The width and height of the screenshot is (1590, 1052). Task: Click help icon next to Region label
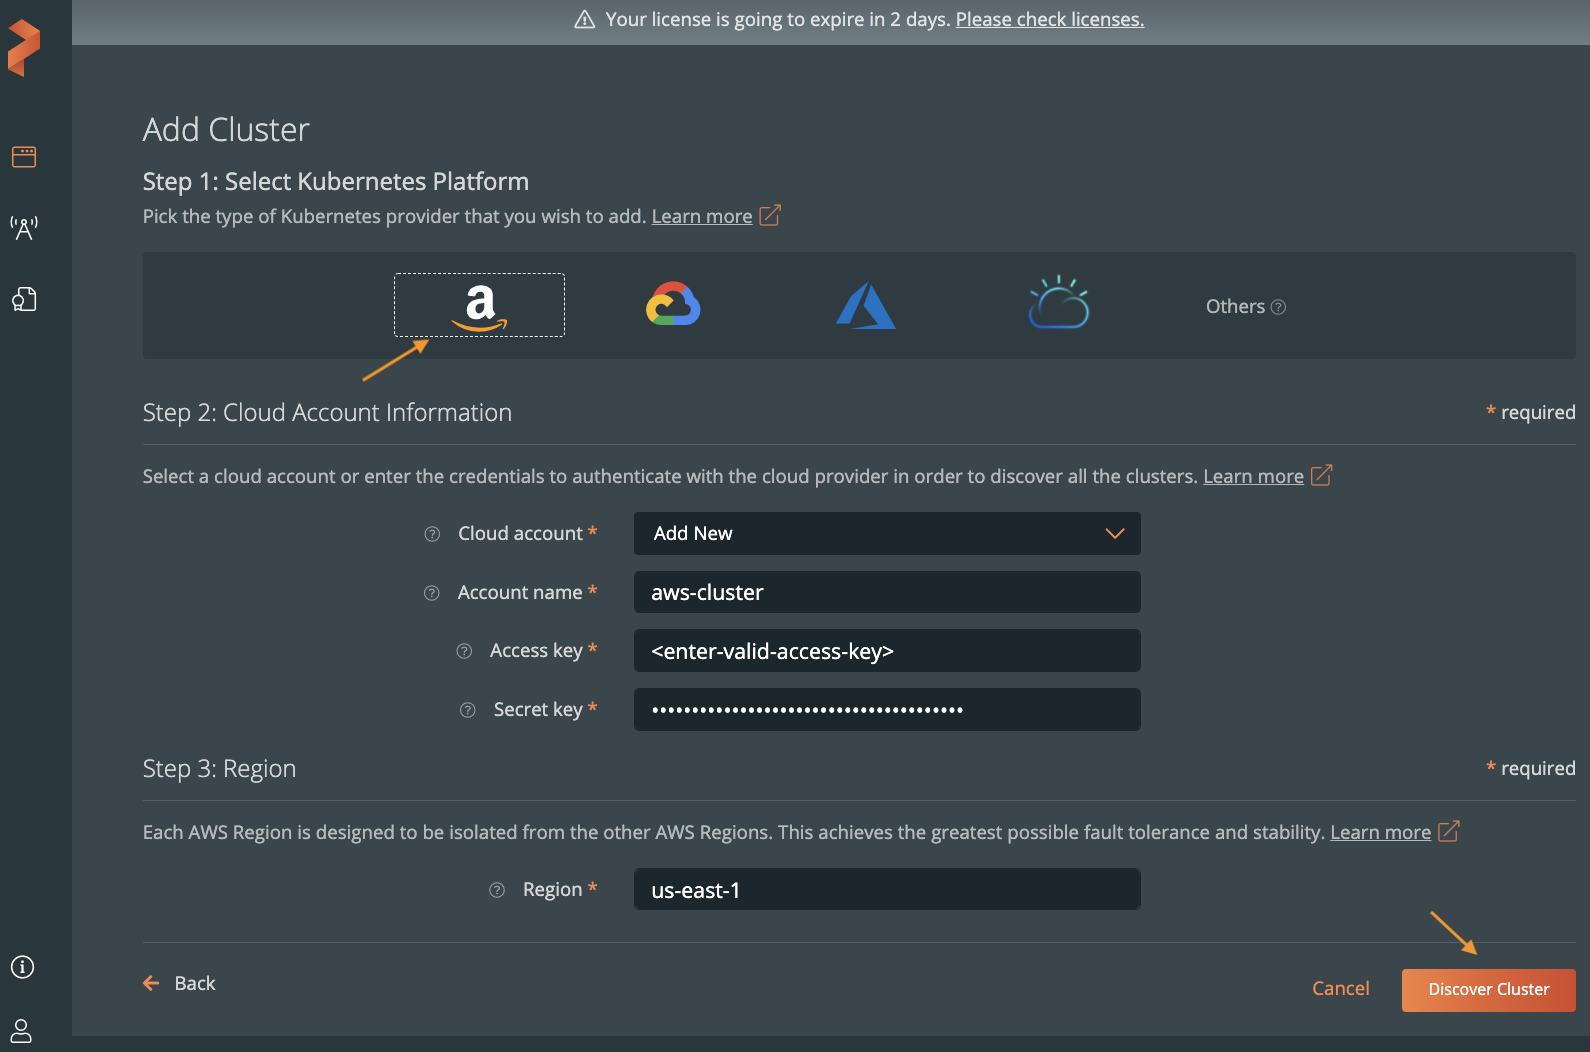(497, 890)
